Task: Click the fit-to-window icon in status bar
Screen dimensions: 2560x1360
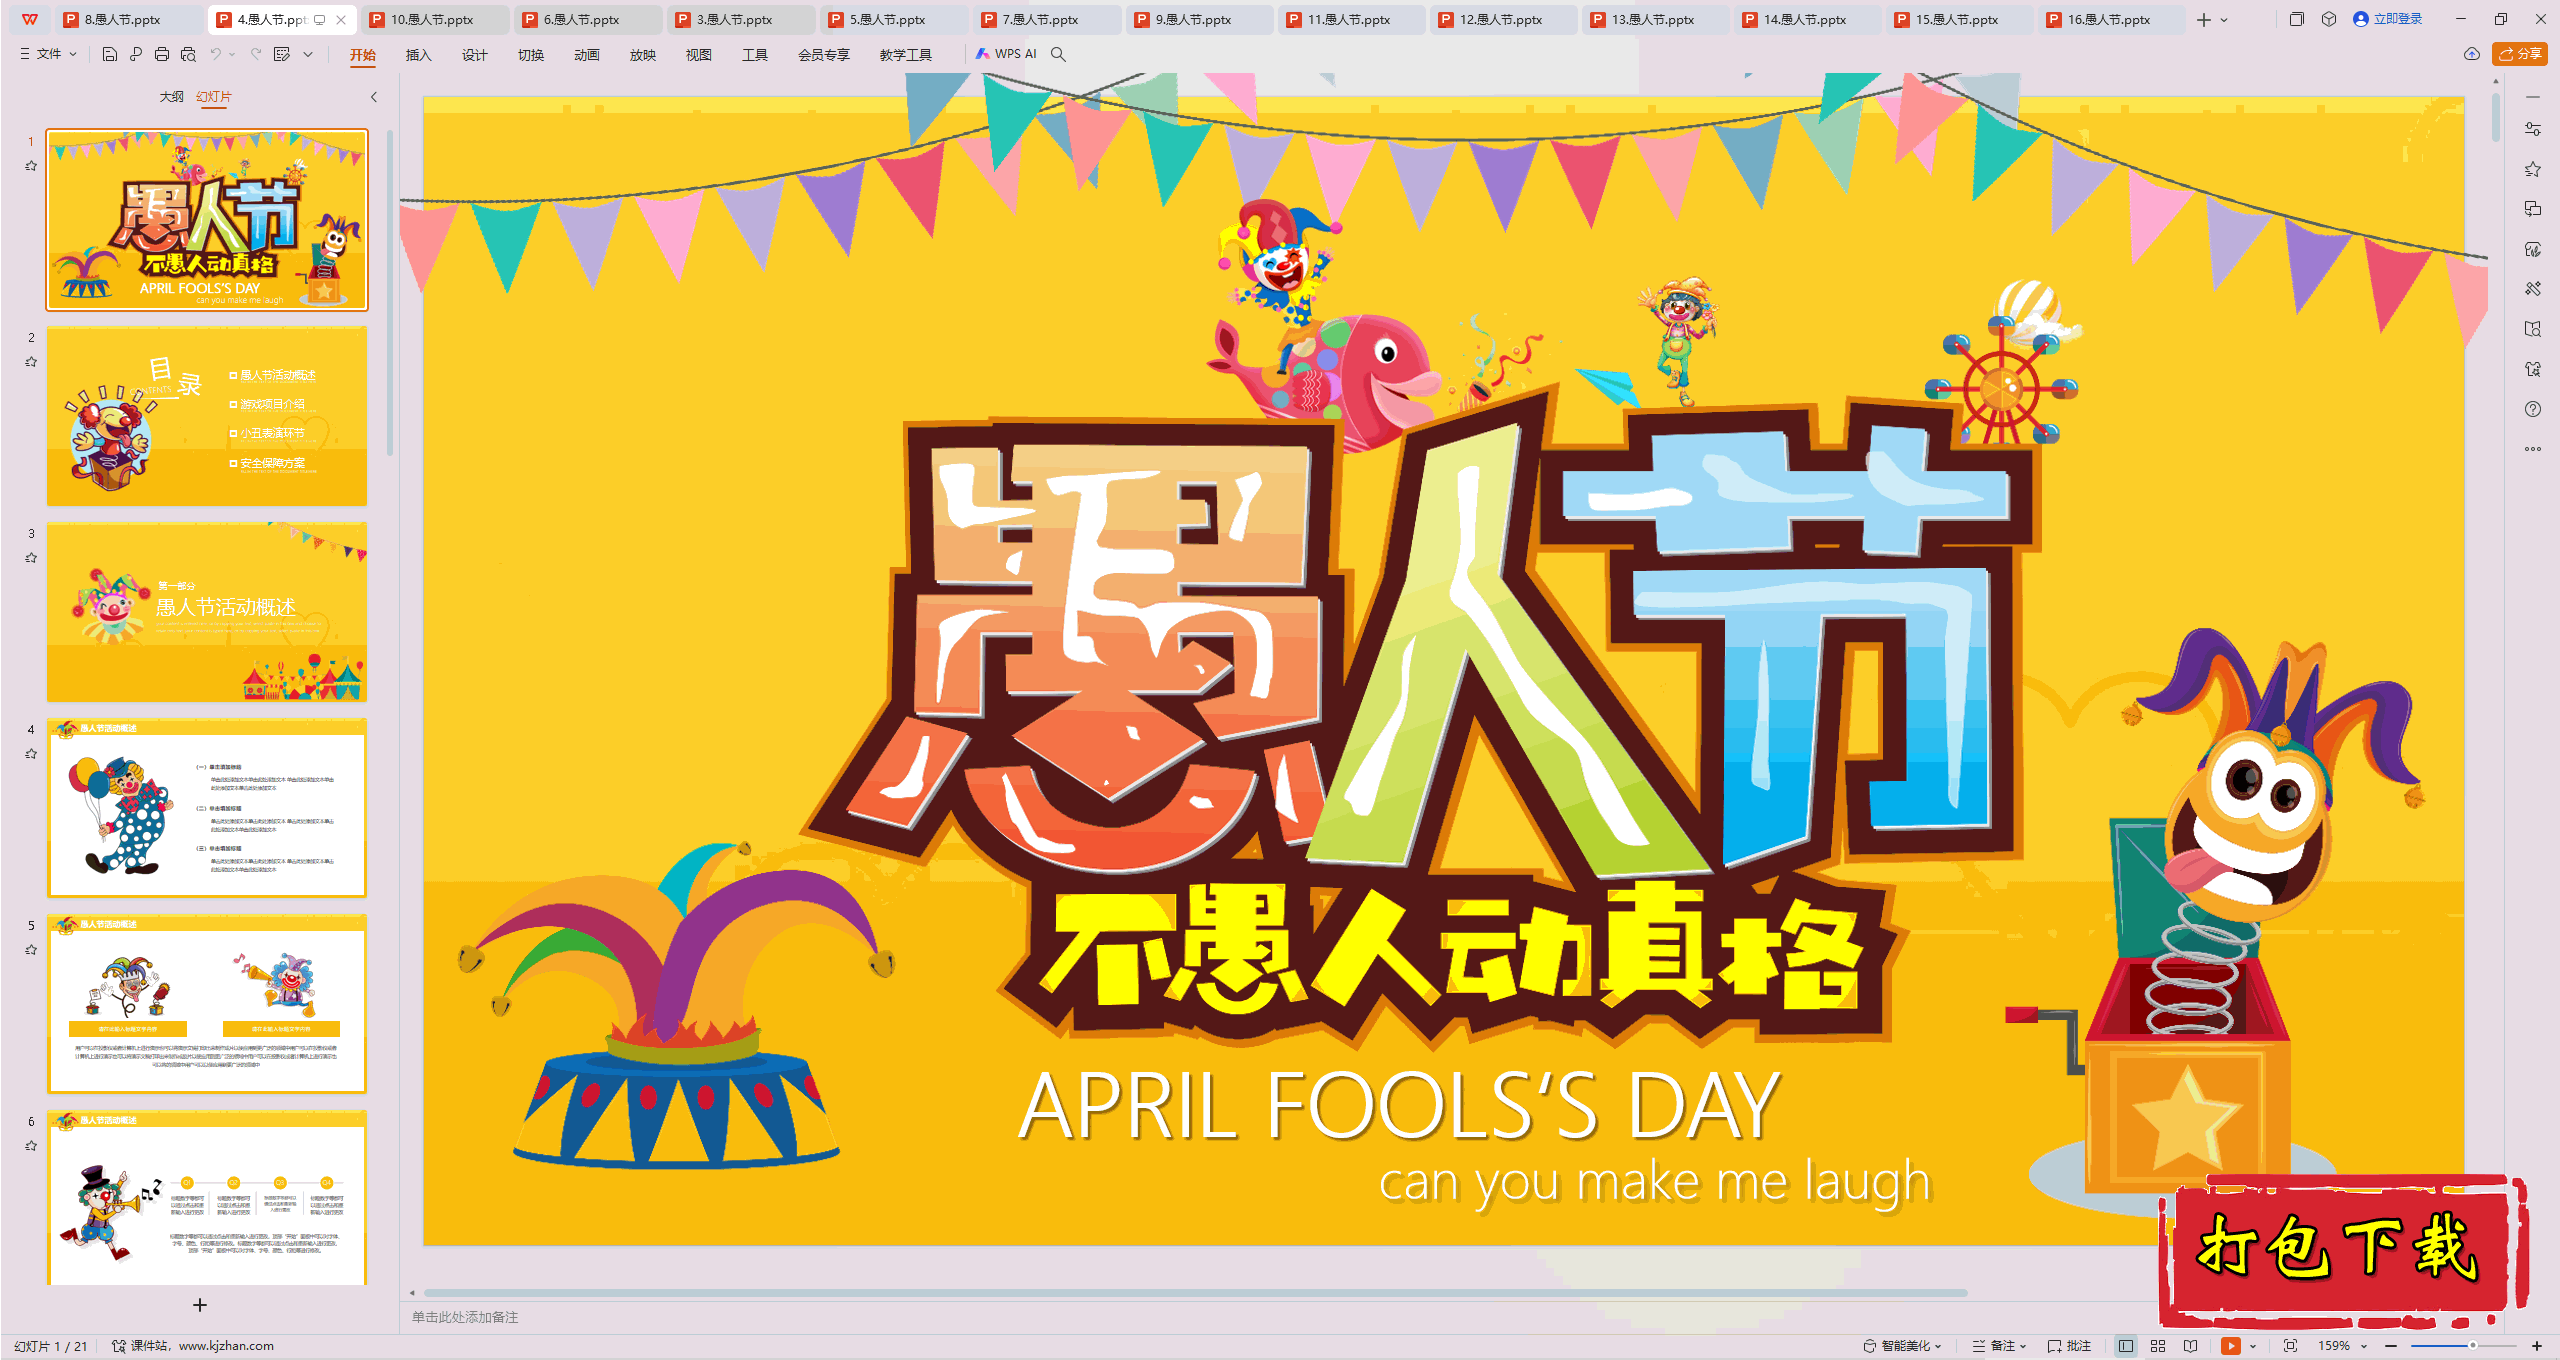Action: [x=2291, y=1346]
